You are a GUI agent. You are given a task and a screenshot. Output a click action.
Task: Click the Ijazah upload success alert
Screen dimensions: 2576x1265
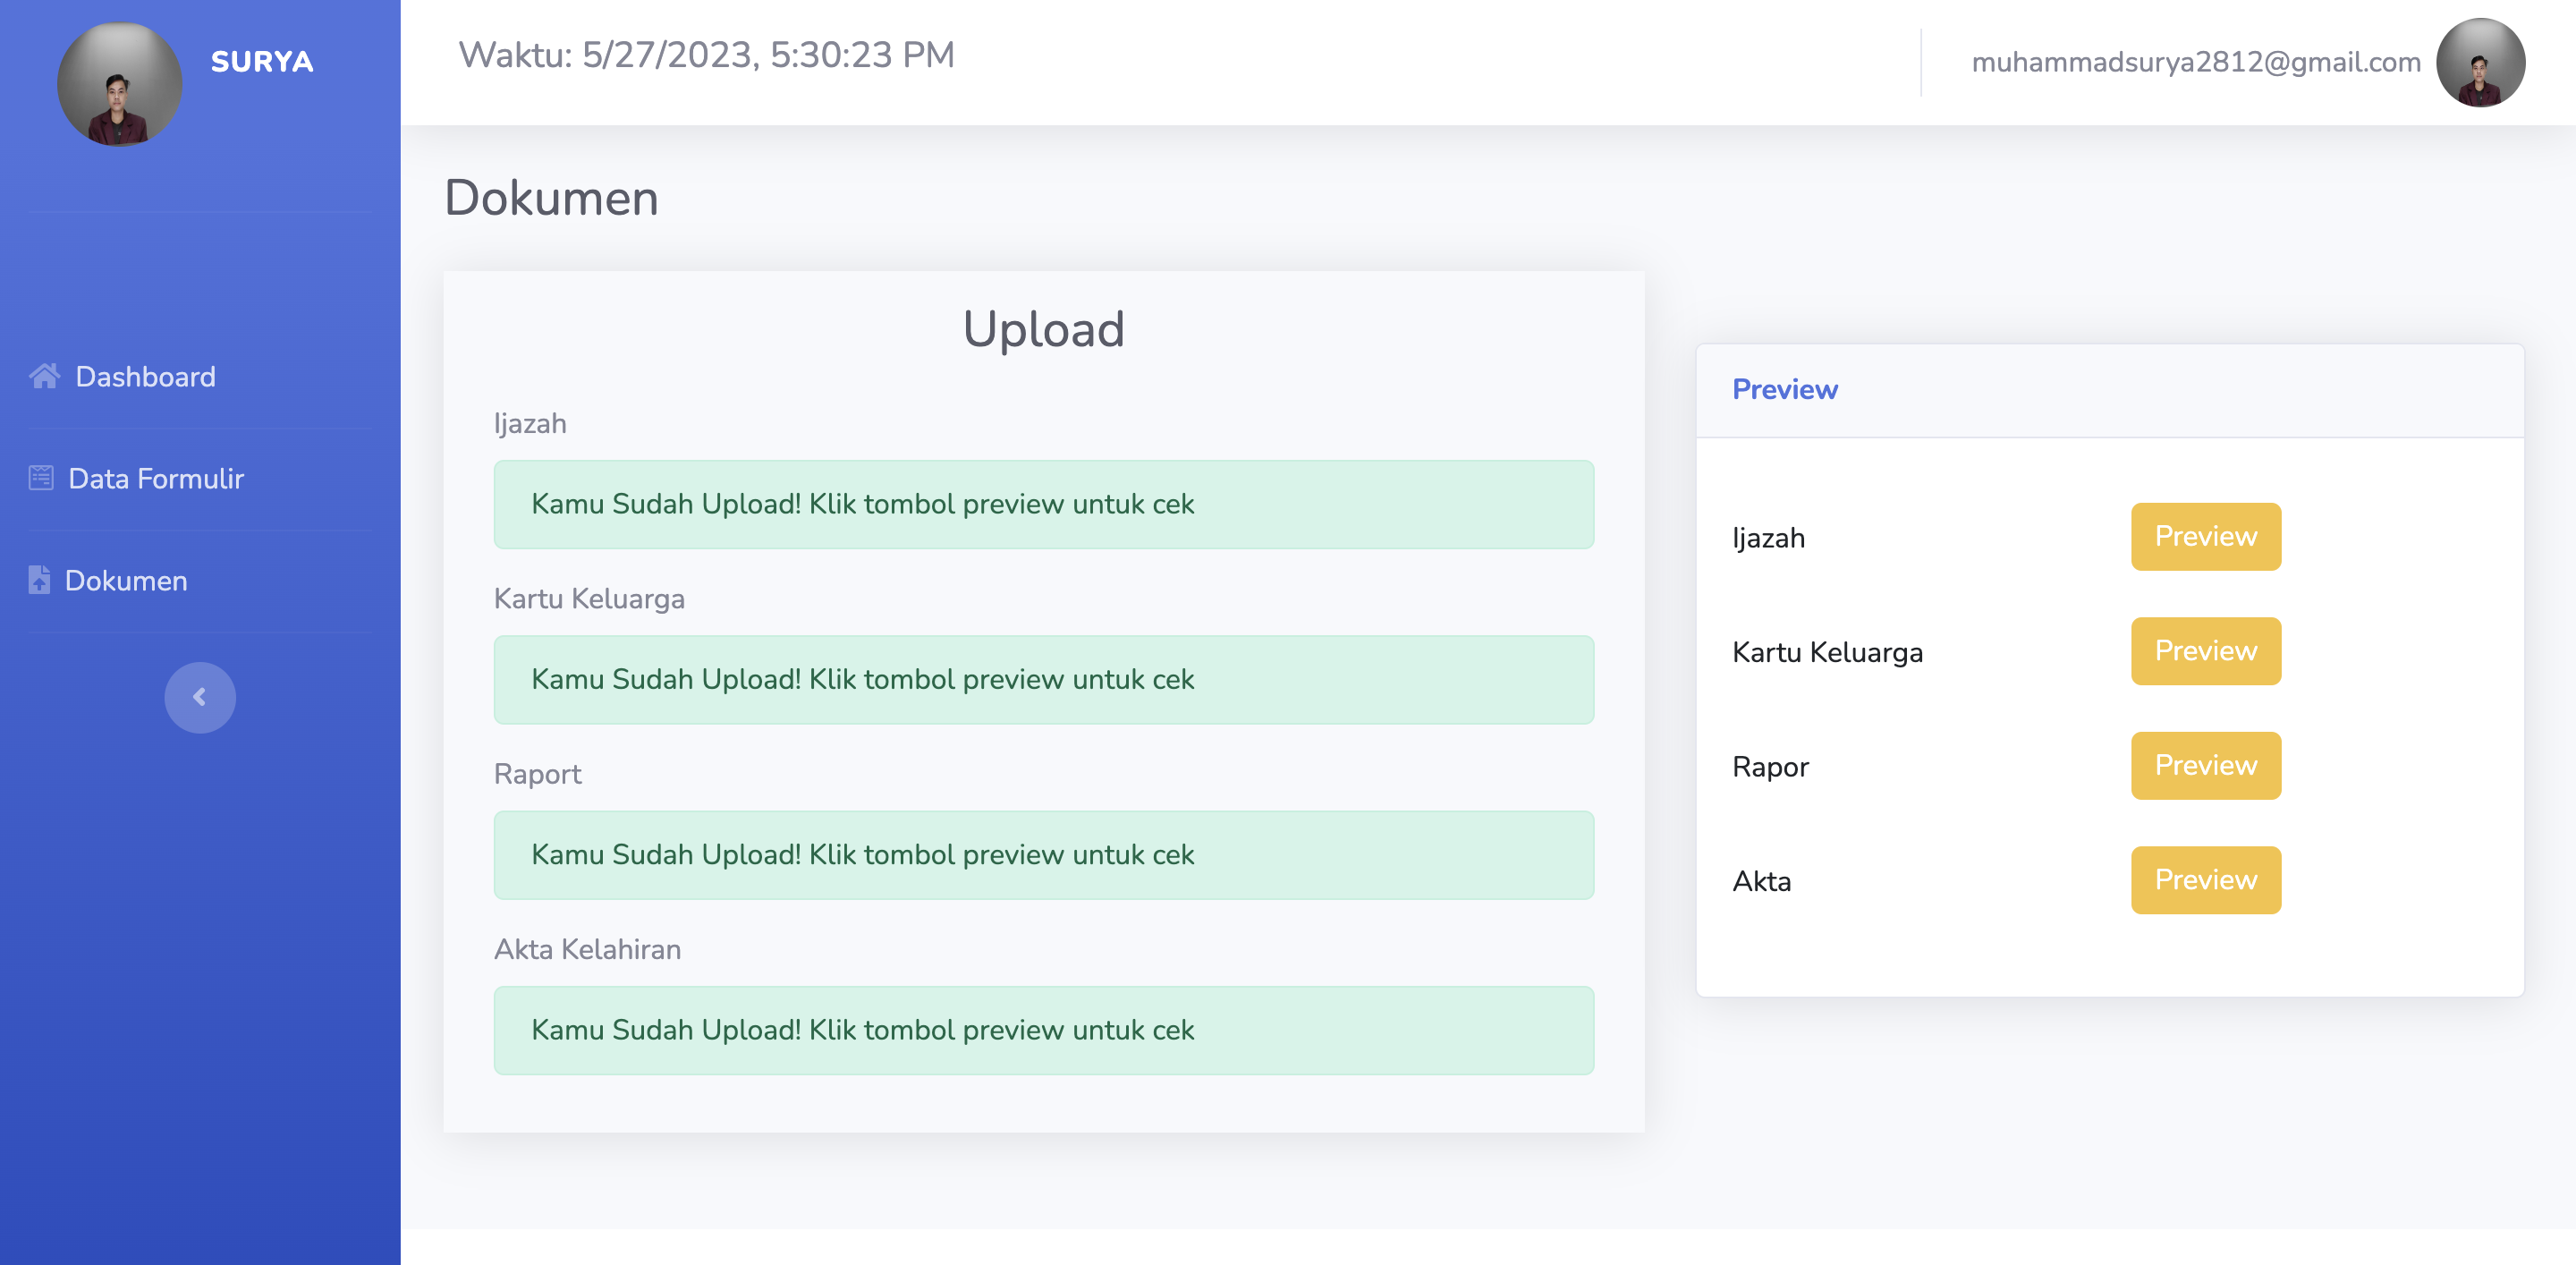(1043, 504)
